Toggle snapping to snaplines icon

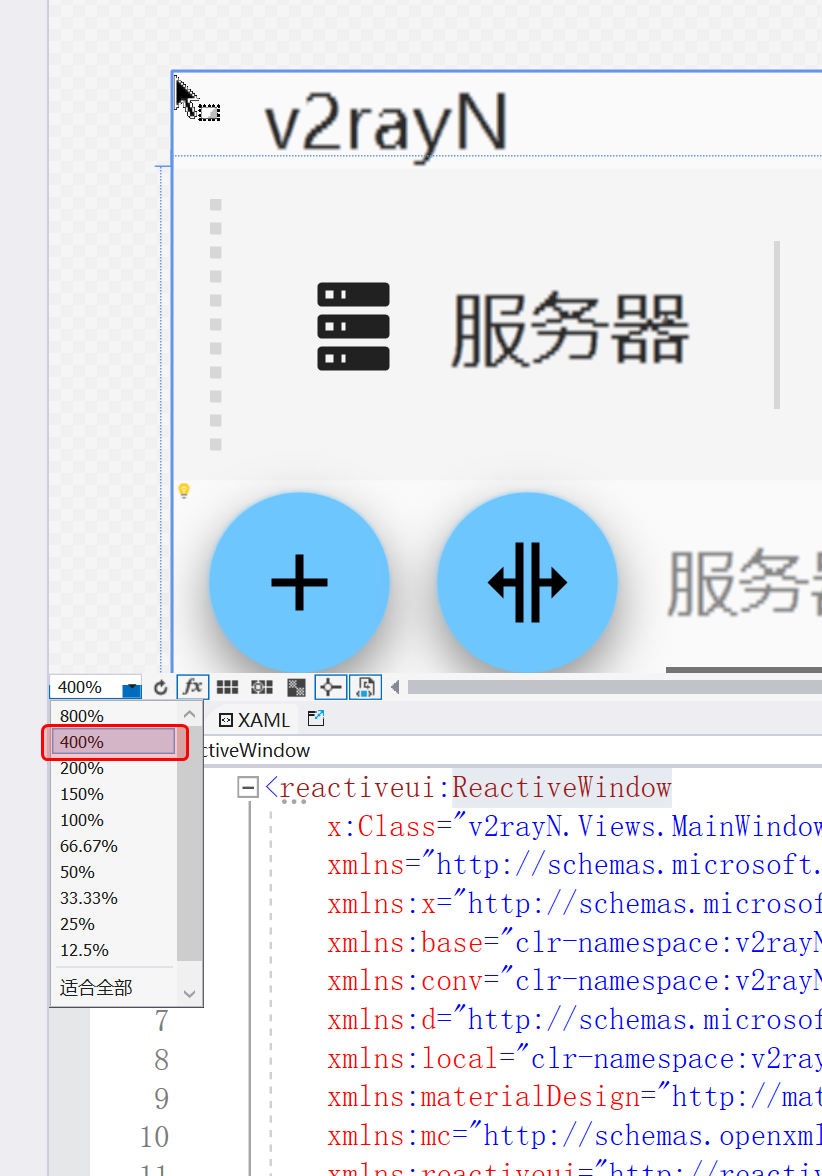pyautogui.click(x=330, y=687)
